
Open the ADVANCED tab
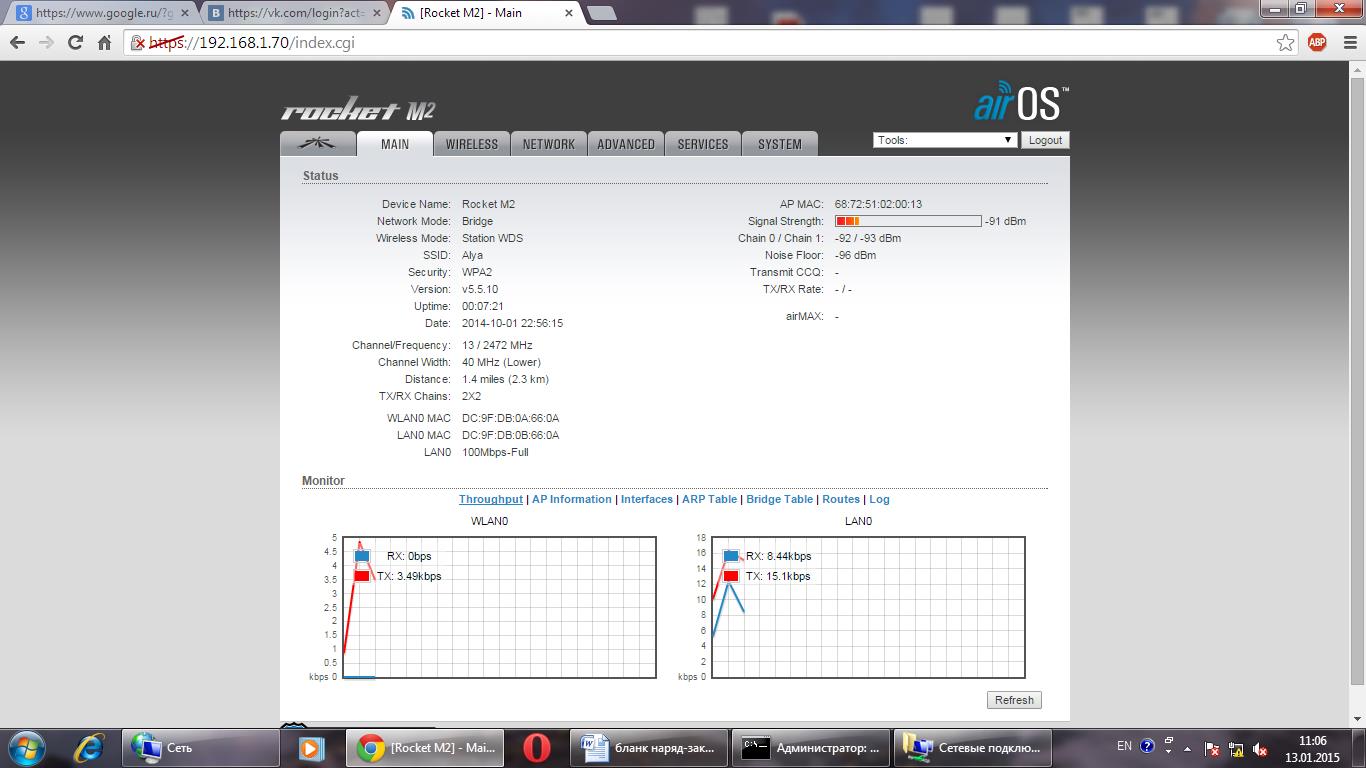click(626, 143)
